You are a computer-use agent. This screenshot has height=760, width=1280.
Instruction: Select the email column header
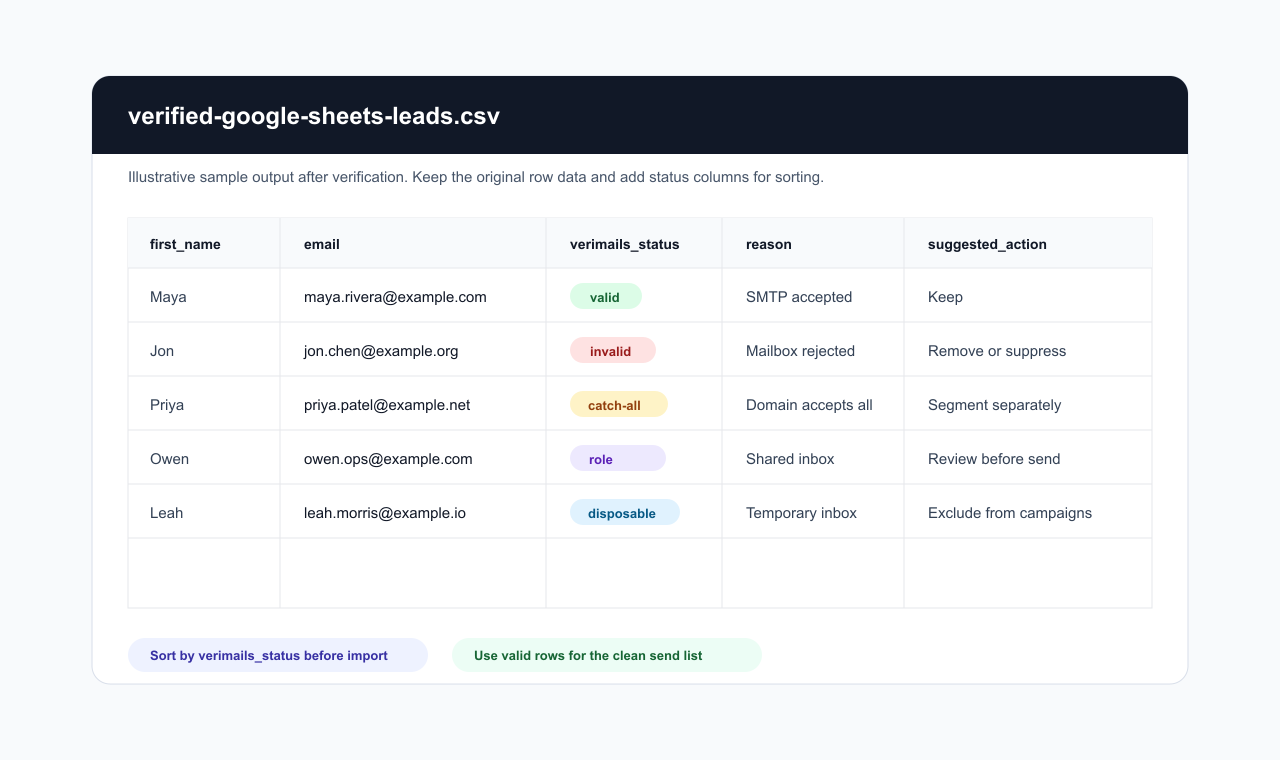(x=413, y=244)
